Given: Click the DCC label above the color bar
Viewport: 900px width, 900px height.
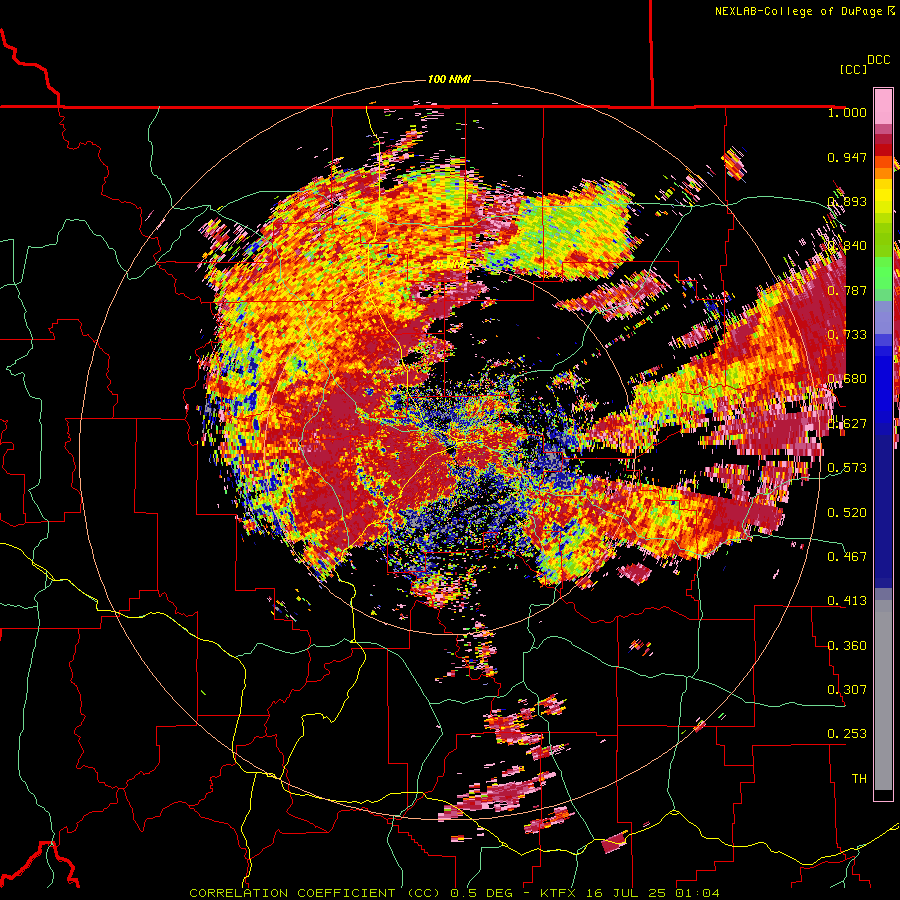Looking at the screenshot, I should point(879,60).
